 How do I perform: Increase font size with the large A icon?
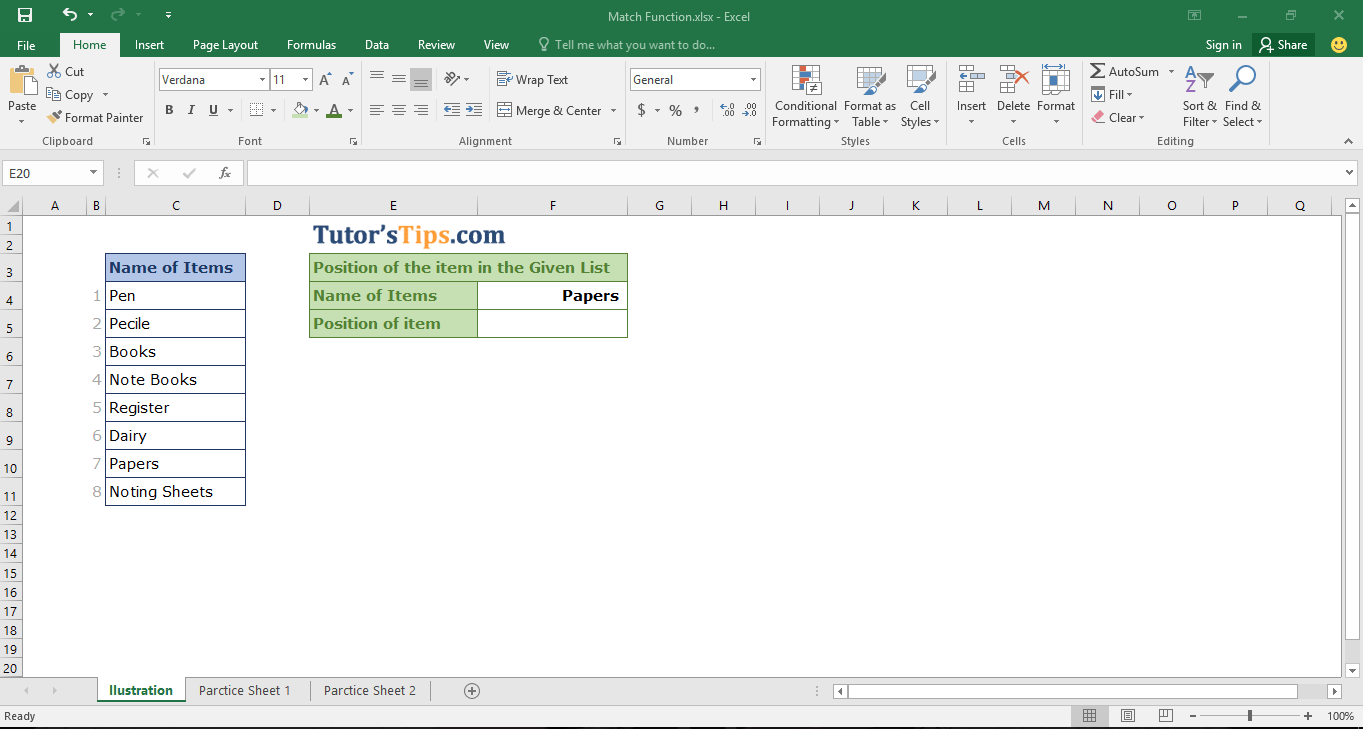click(325, 80)
